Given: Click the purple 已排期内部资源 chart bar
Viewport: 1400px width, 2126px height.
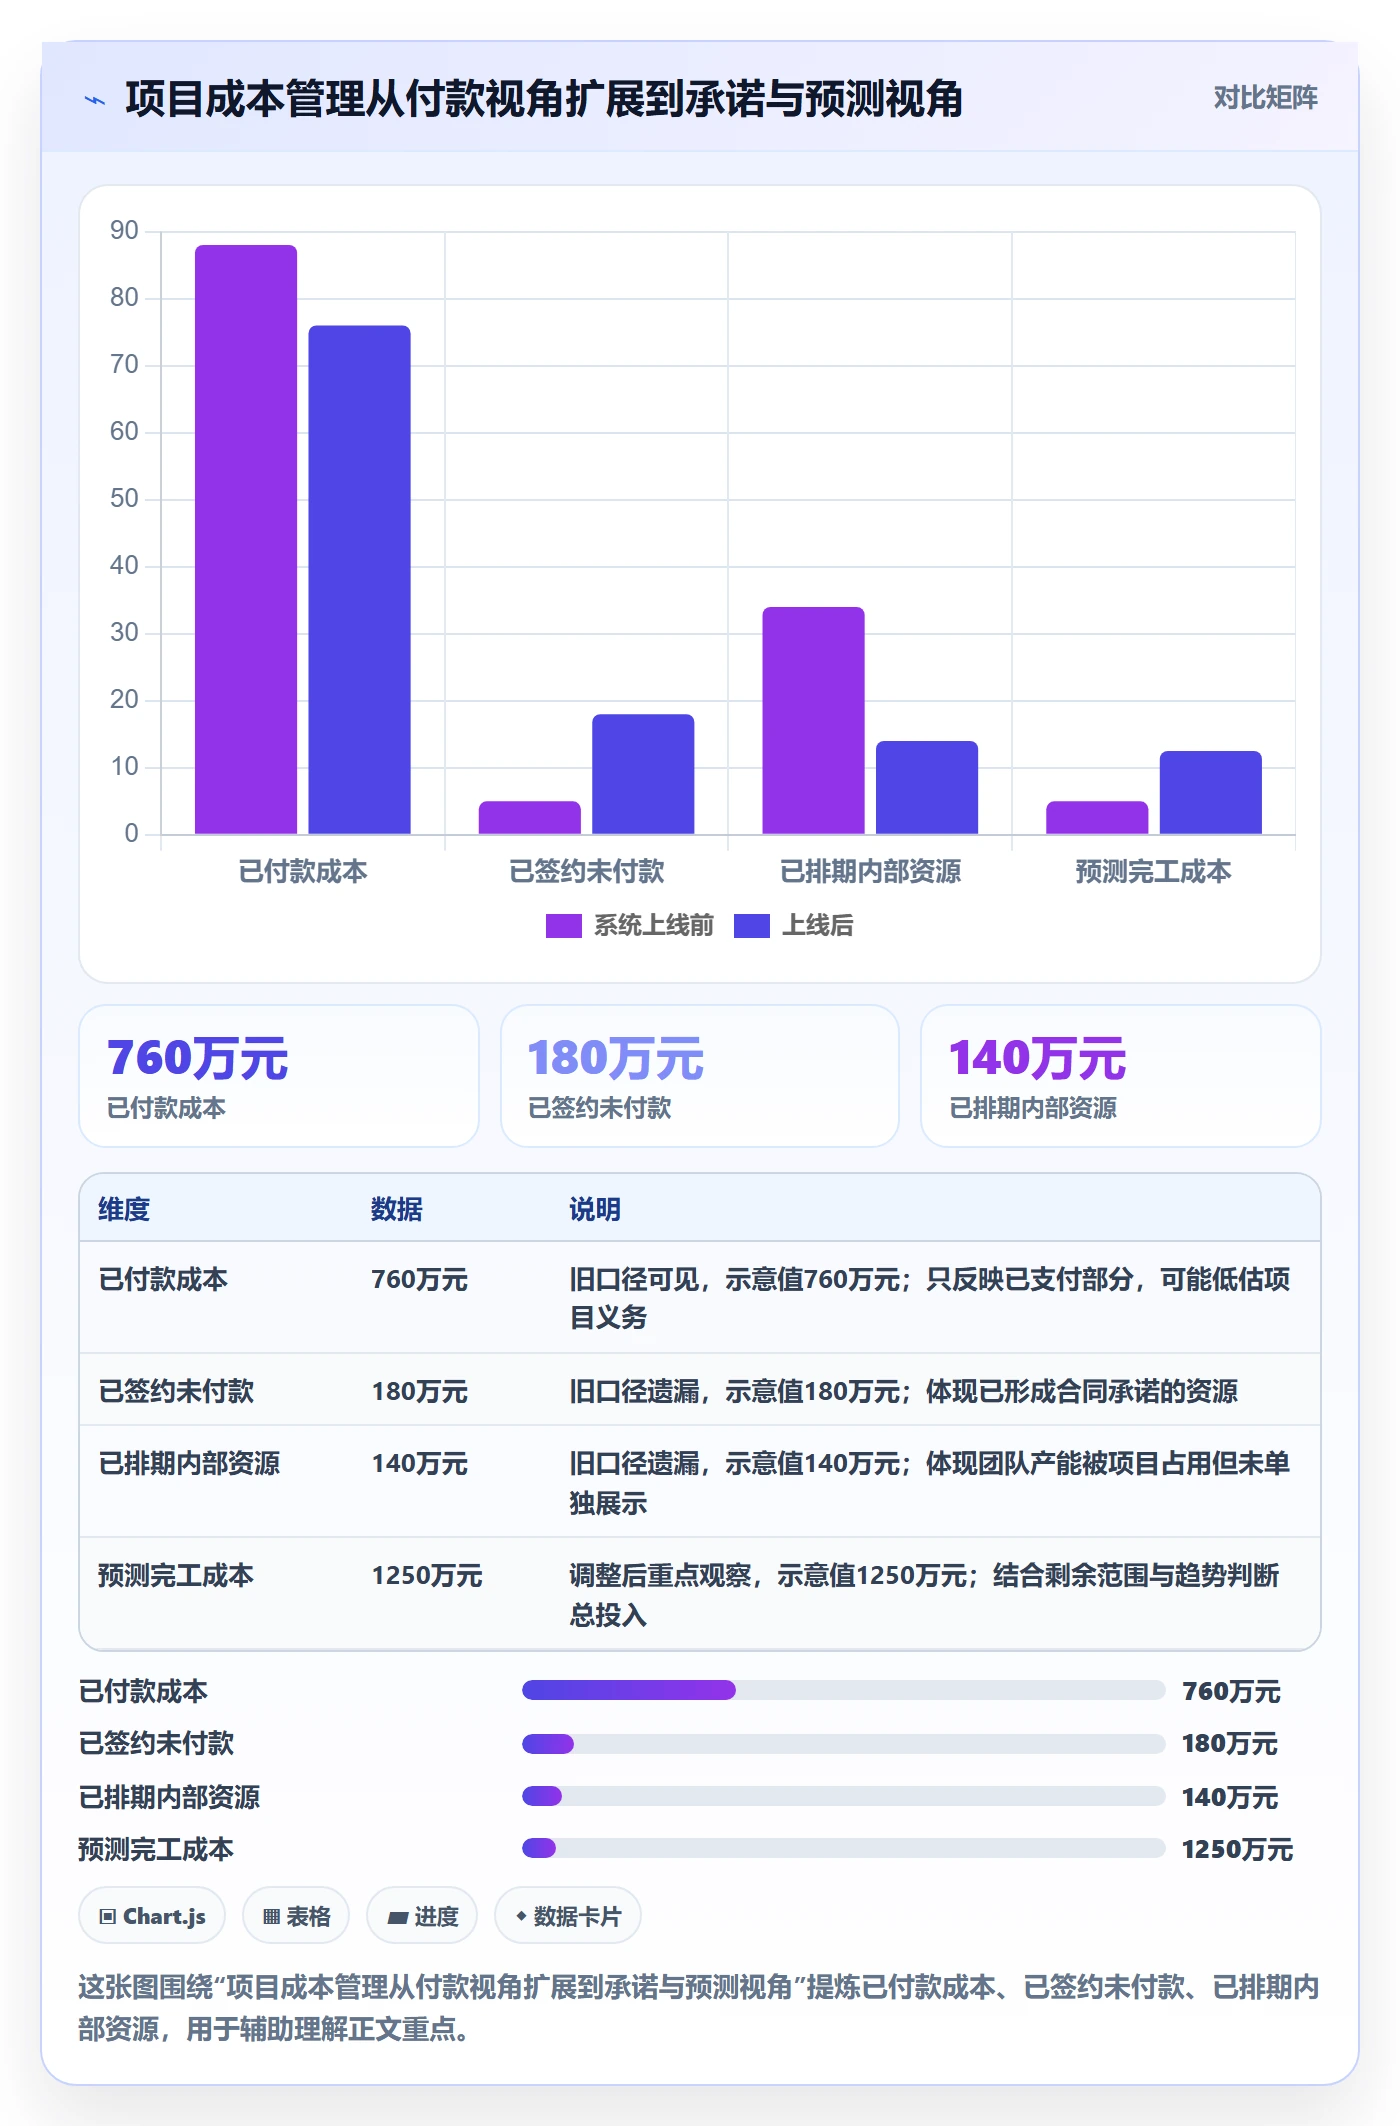Looking at the screenshot, I should 813,720.
